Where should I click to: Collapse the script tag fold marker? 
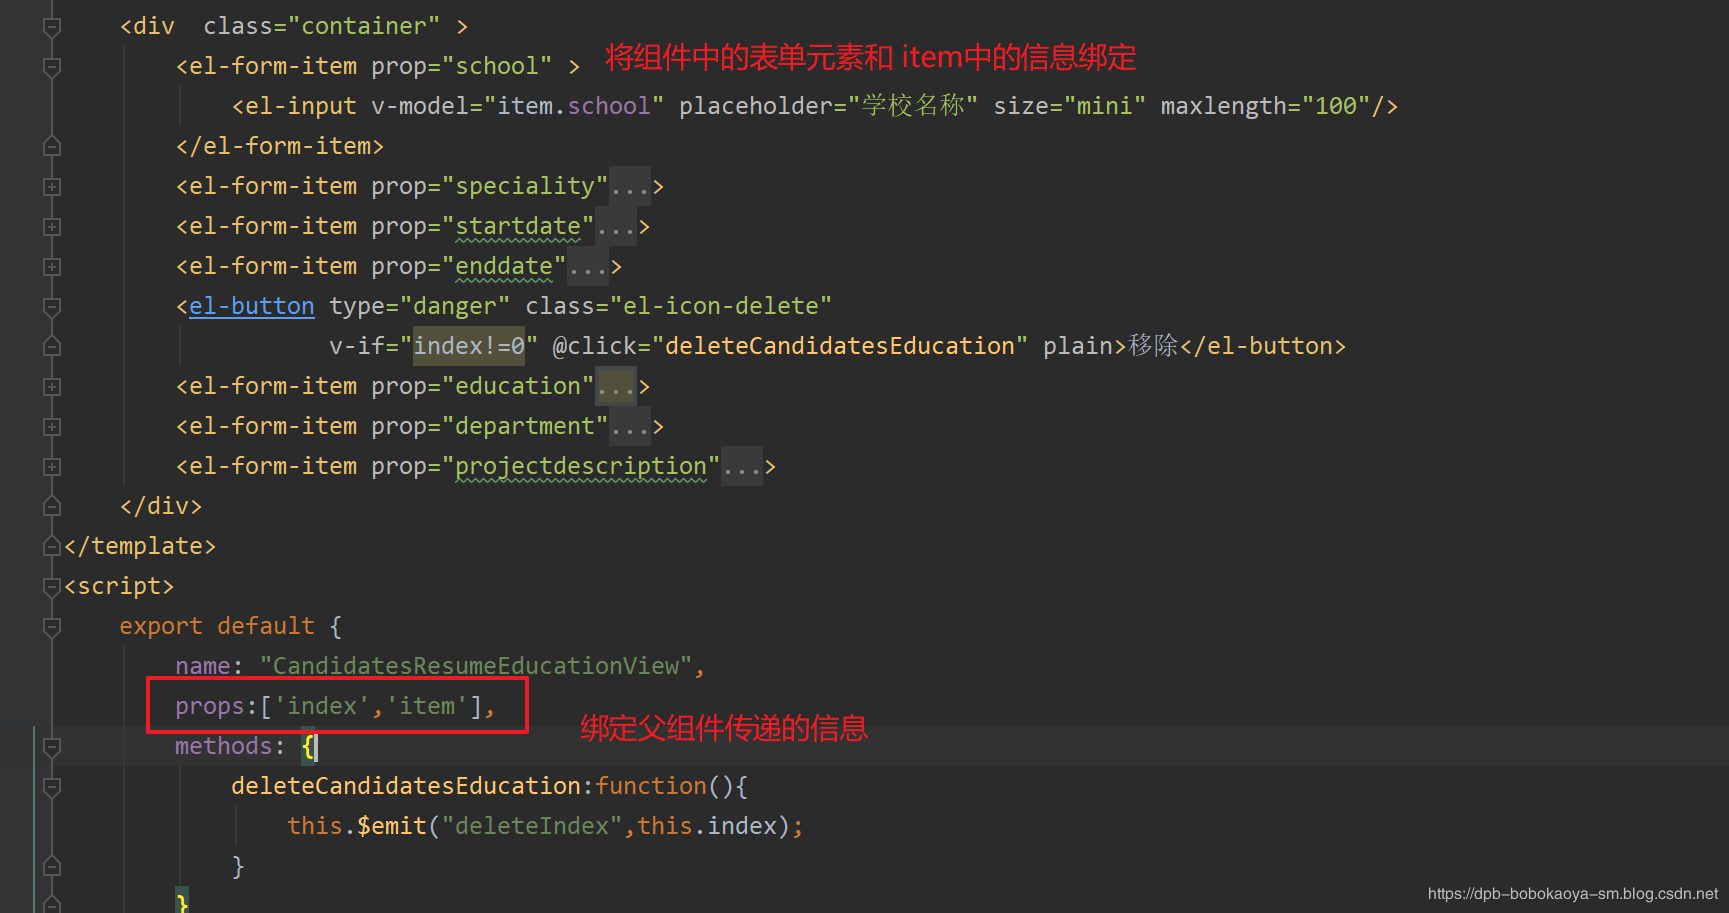52,587
